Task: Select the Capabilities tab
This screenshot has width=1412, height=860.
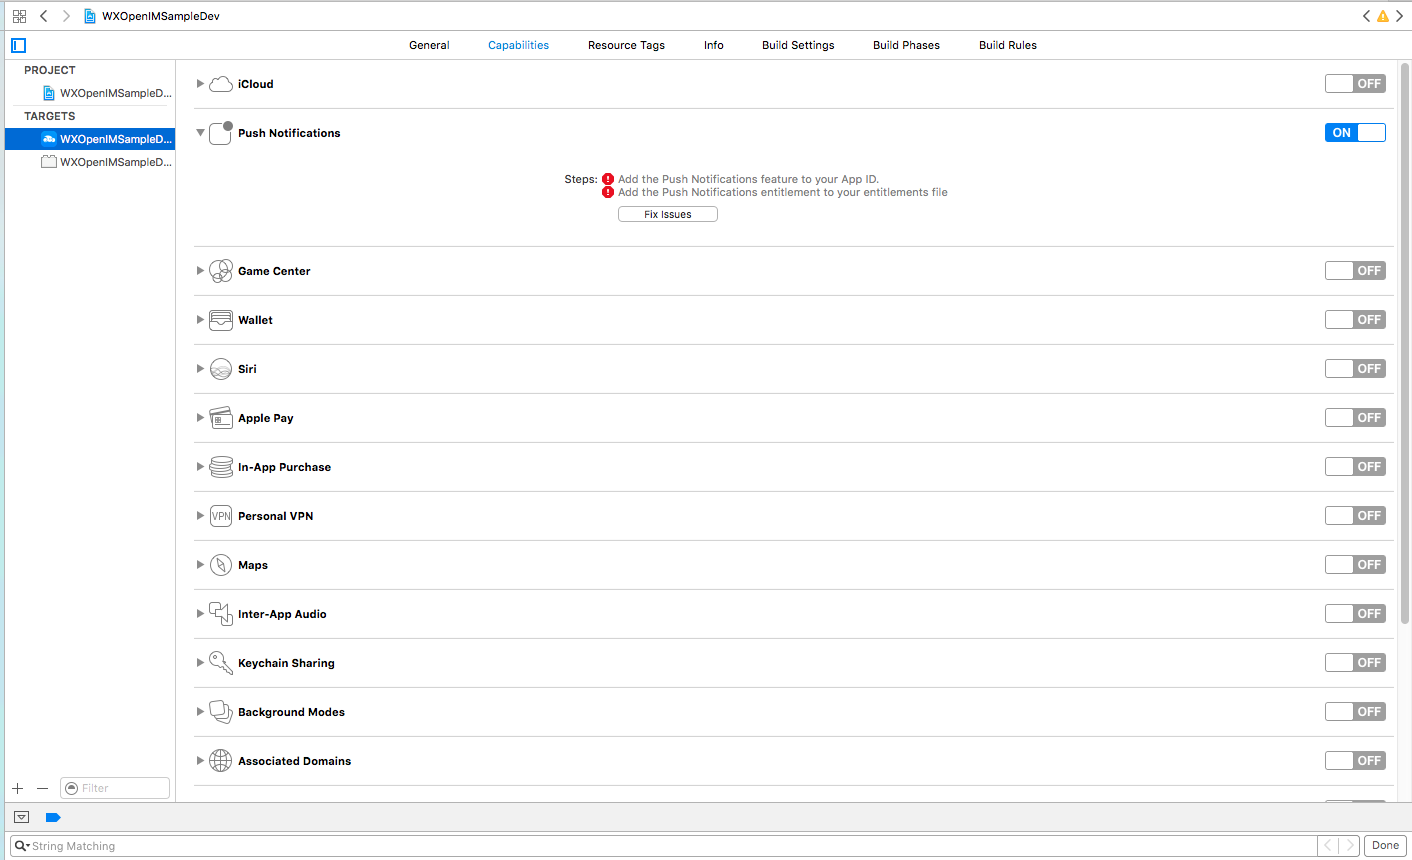Action: point(518,45)
